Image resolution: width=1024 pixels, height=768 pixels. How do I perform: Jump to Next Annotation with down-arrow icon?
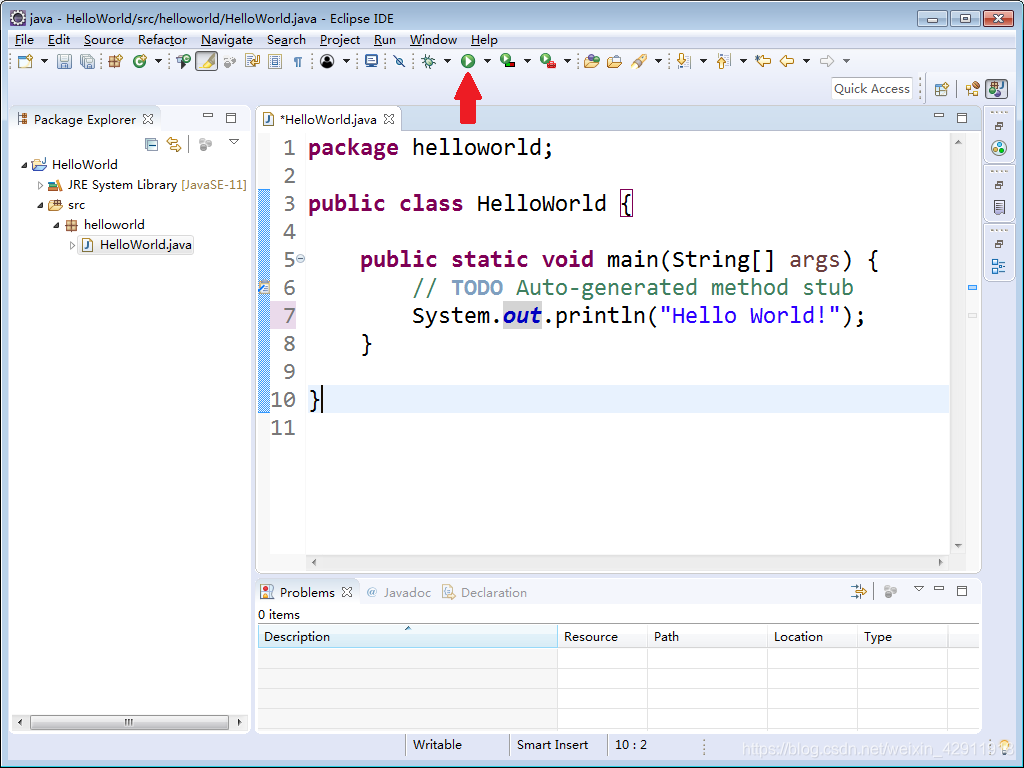point(683,61)
